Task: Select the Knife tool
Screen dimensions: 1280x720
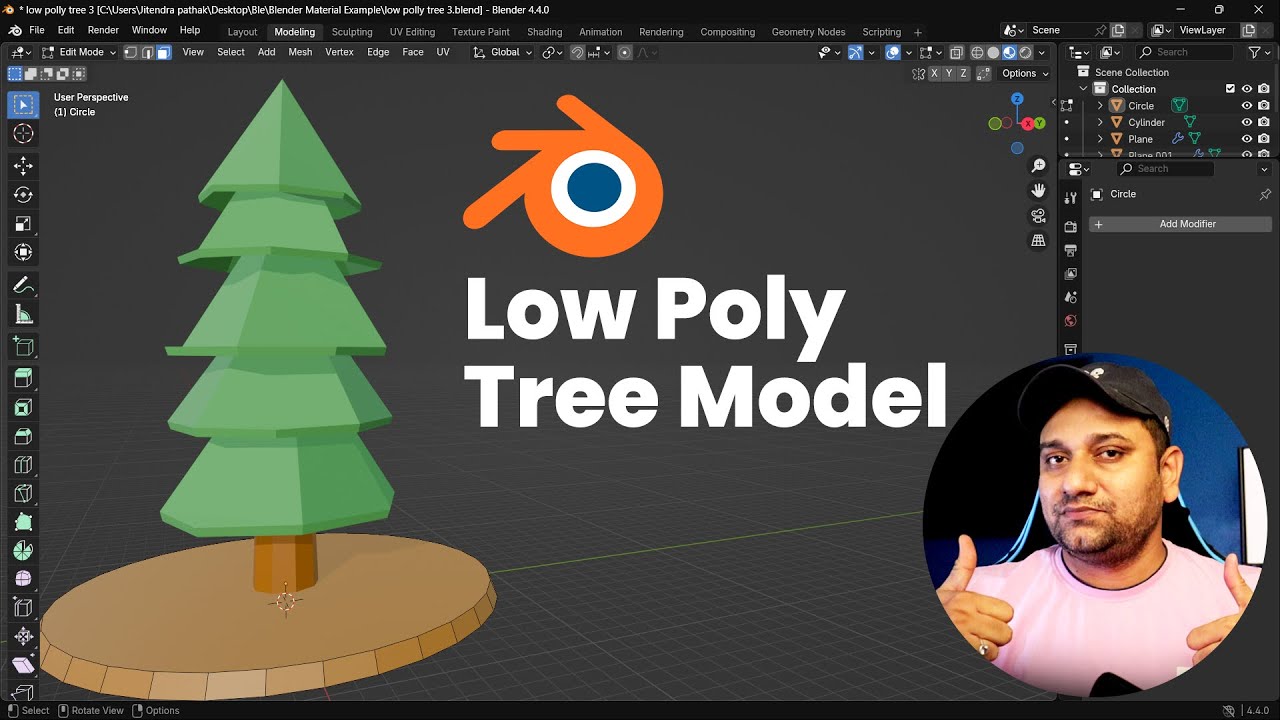Action: tap(23, 494)
